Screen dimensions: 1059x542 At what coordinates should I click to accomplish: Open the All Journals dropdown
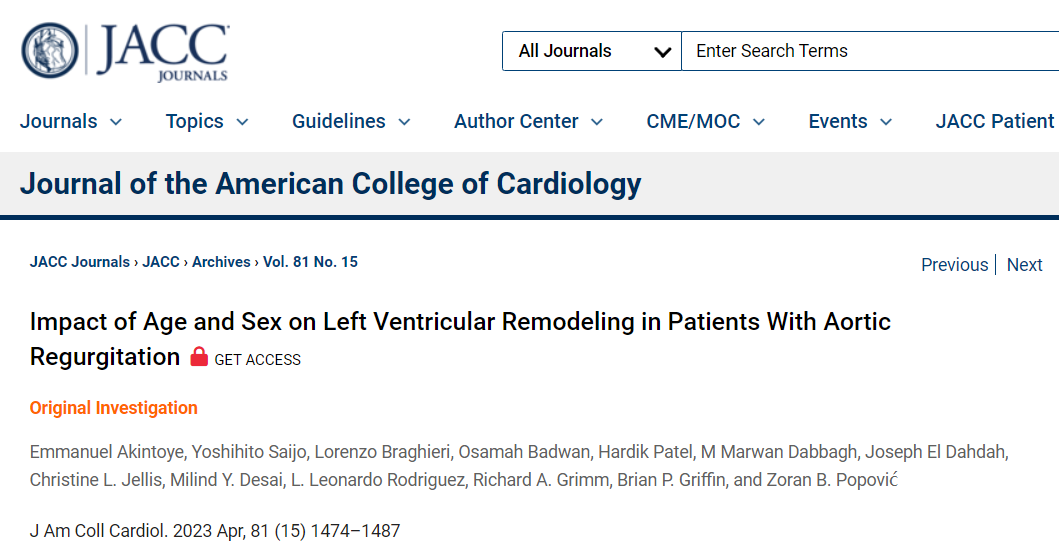point(592,51)
